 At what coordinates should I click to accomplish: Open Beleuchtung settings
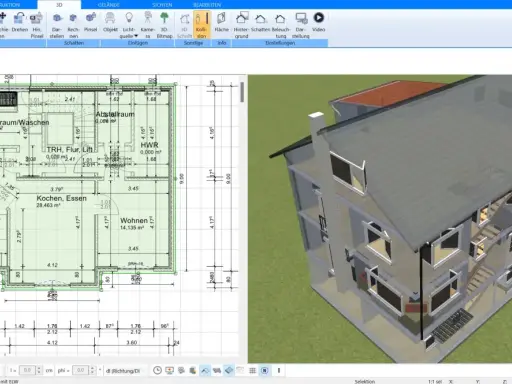(281, 25)
